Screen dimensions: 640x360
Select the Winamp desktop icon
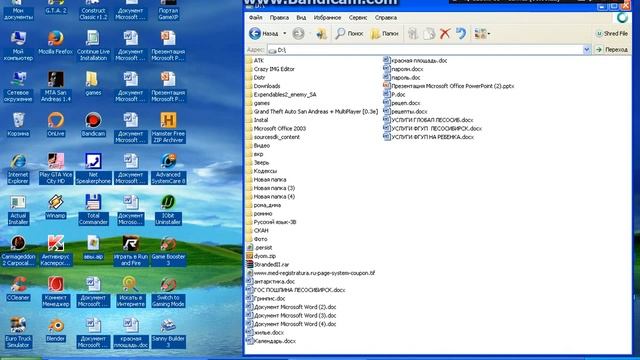coord(56,207)
